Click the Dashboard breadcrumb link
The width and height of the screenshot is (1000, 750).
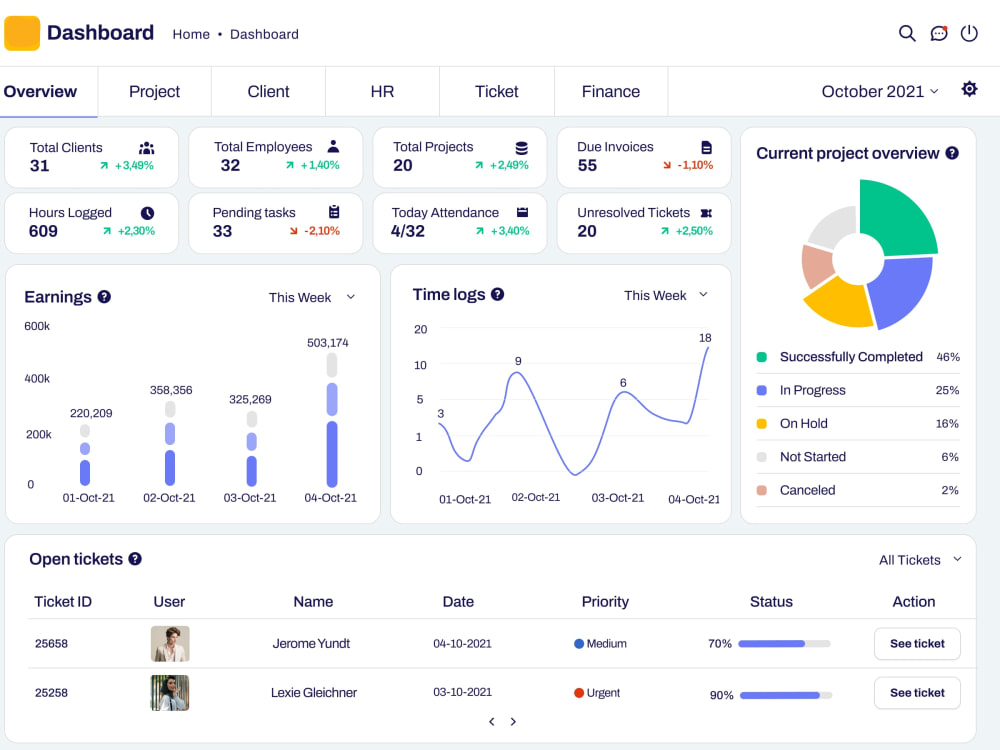[x=264, y=34]
